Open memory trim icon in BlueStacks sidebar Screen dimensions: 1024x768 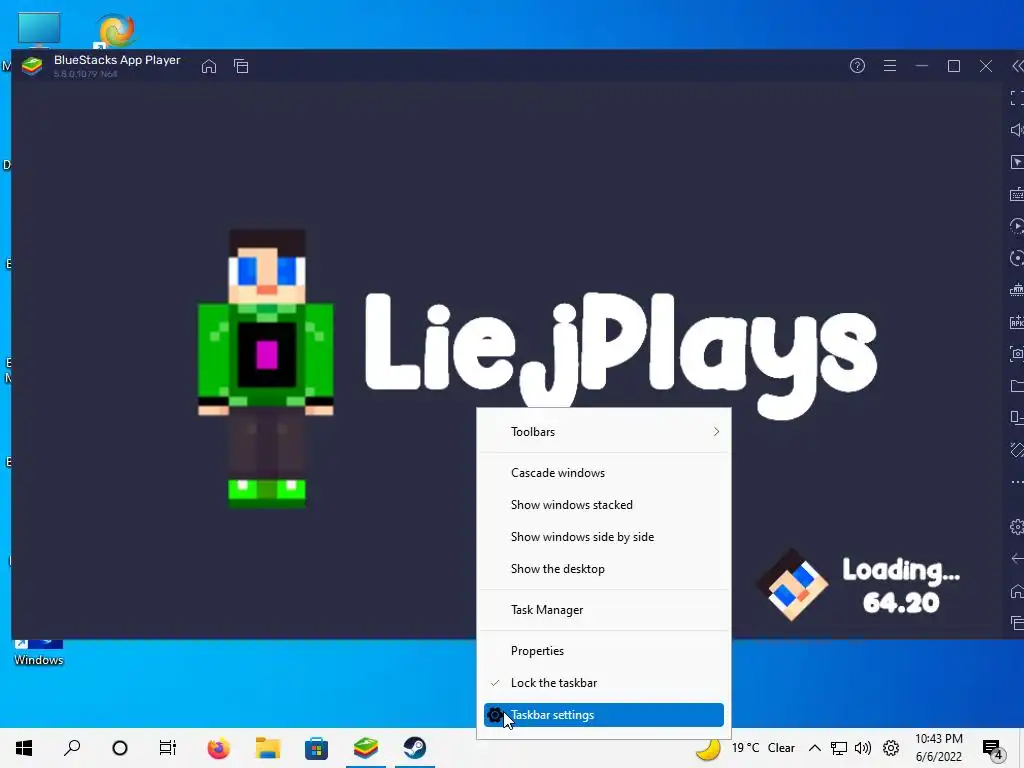pyautogui.click(x=1017, y=290)
